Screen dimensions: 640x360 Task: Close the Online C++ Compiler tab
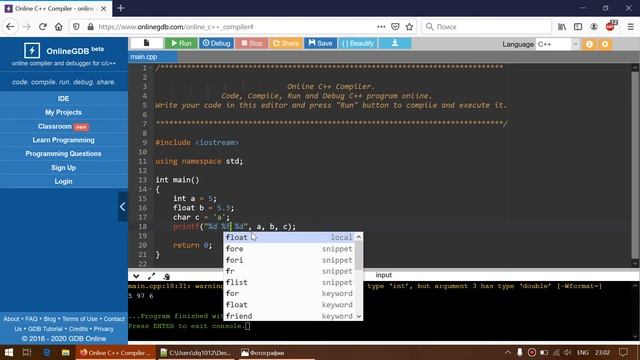104,8
